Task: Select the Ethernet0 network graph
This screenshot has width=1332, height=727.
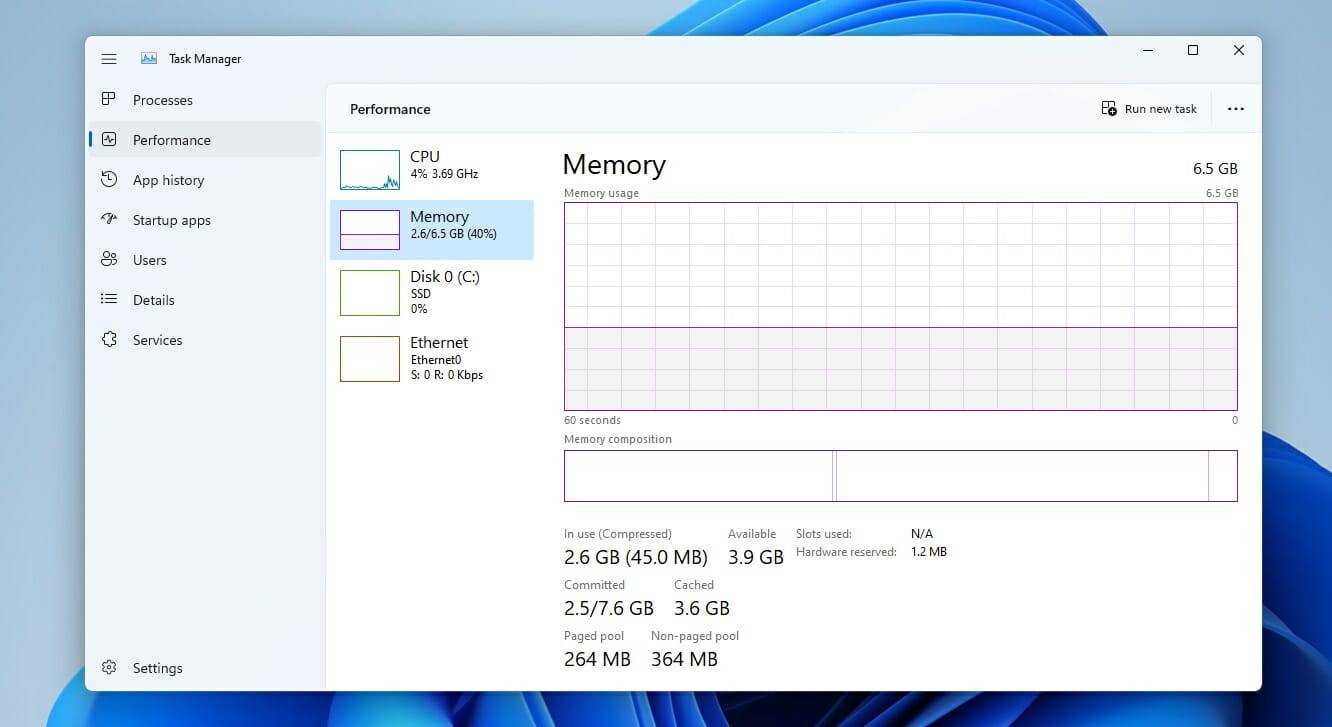Action: click(370, 358)
